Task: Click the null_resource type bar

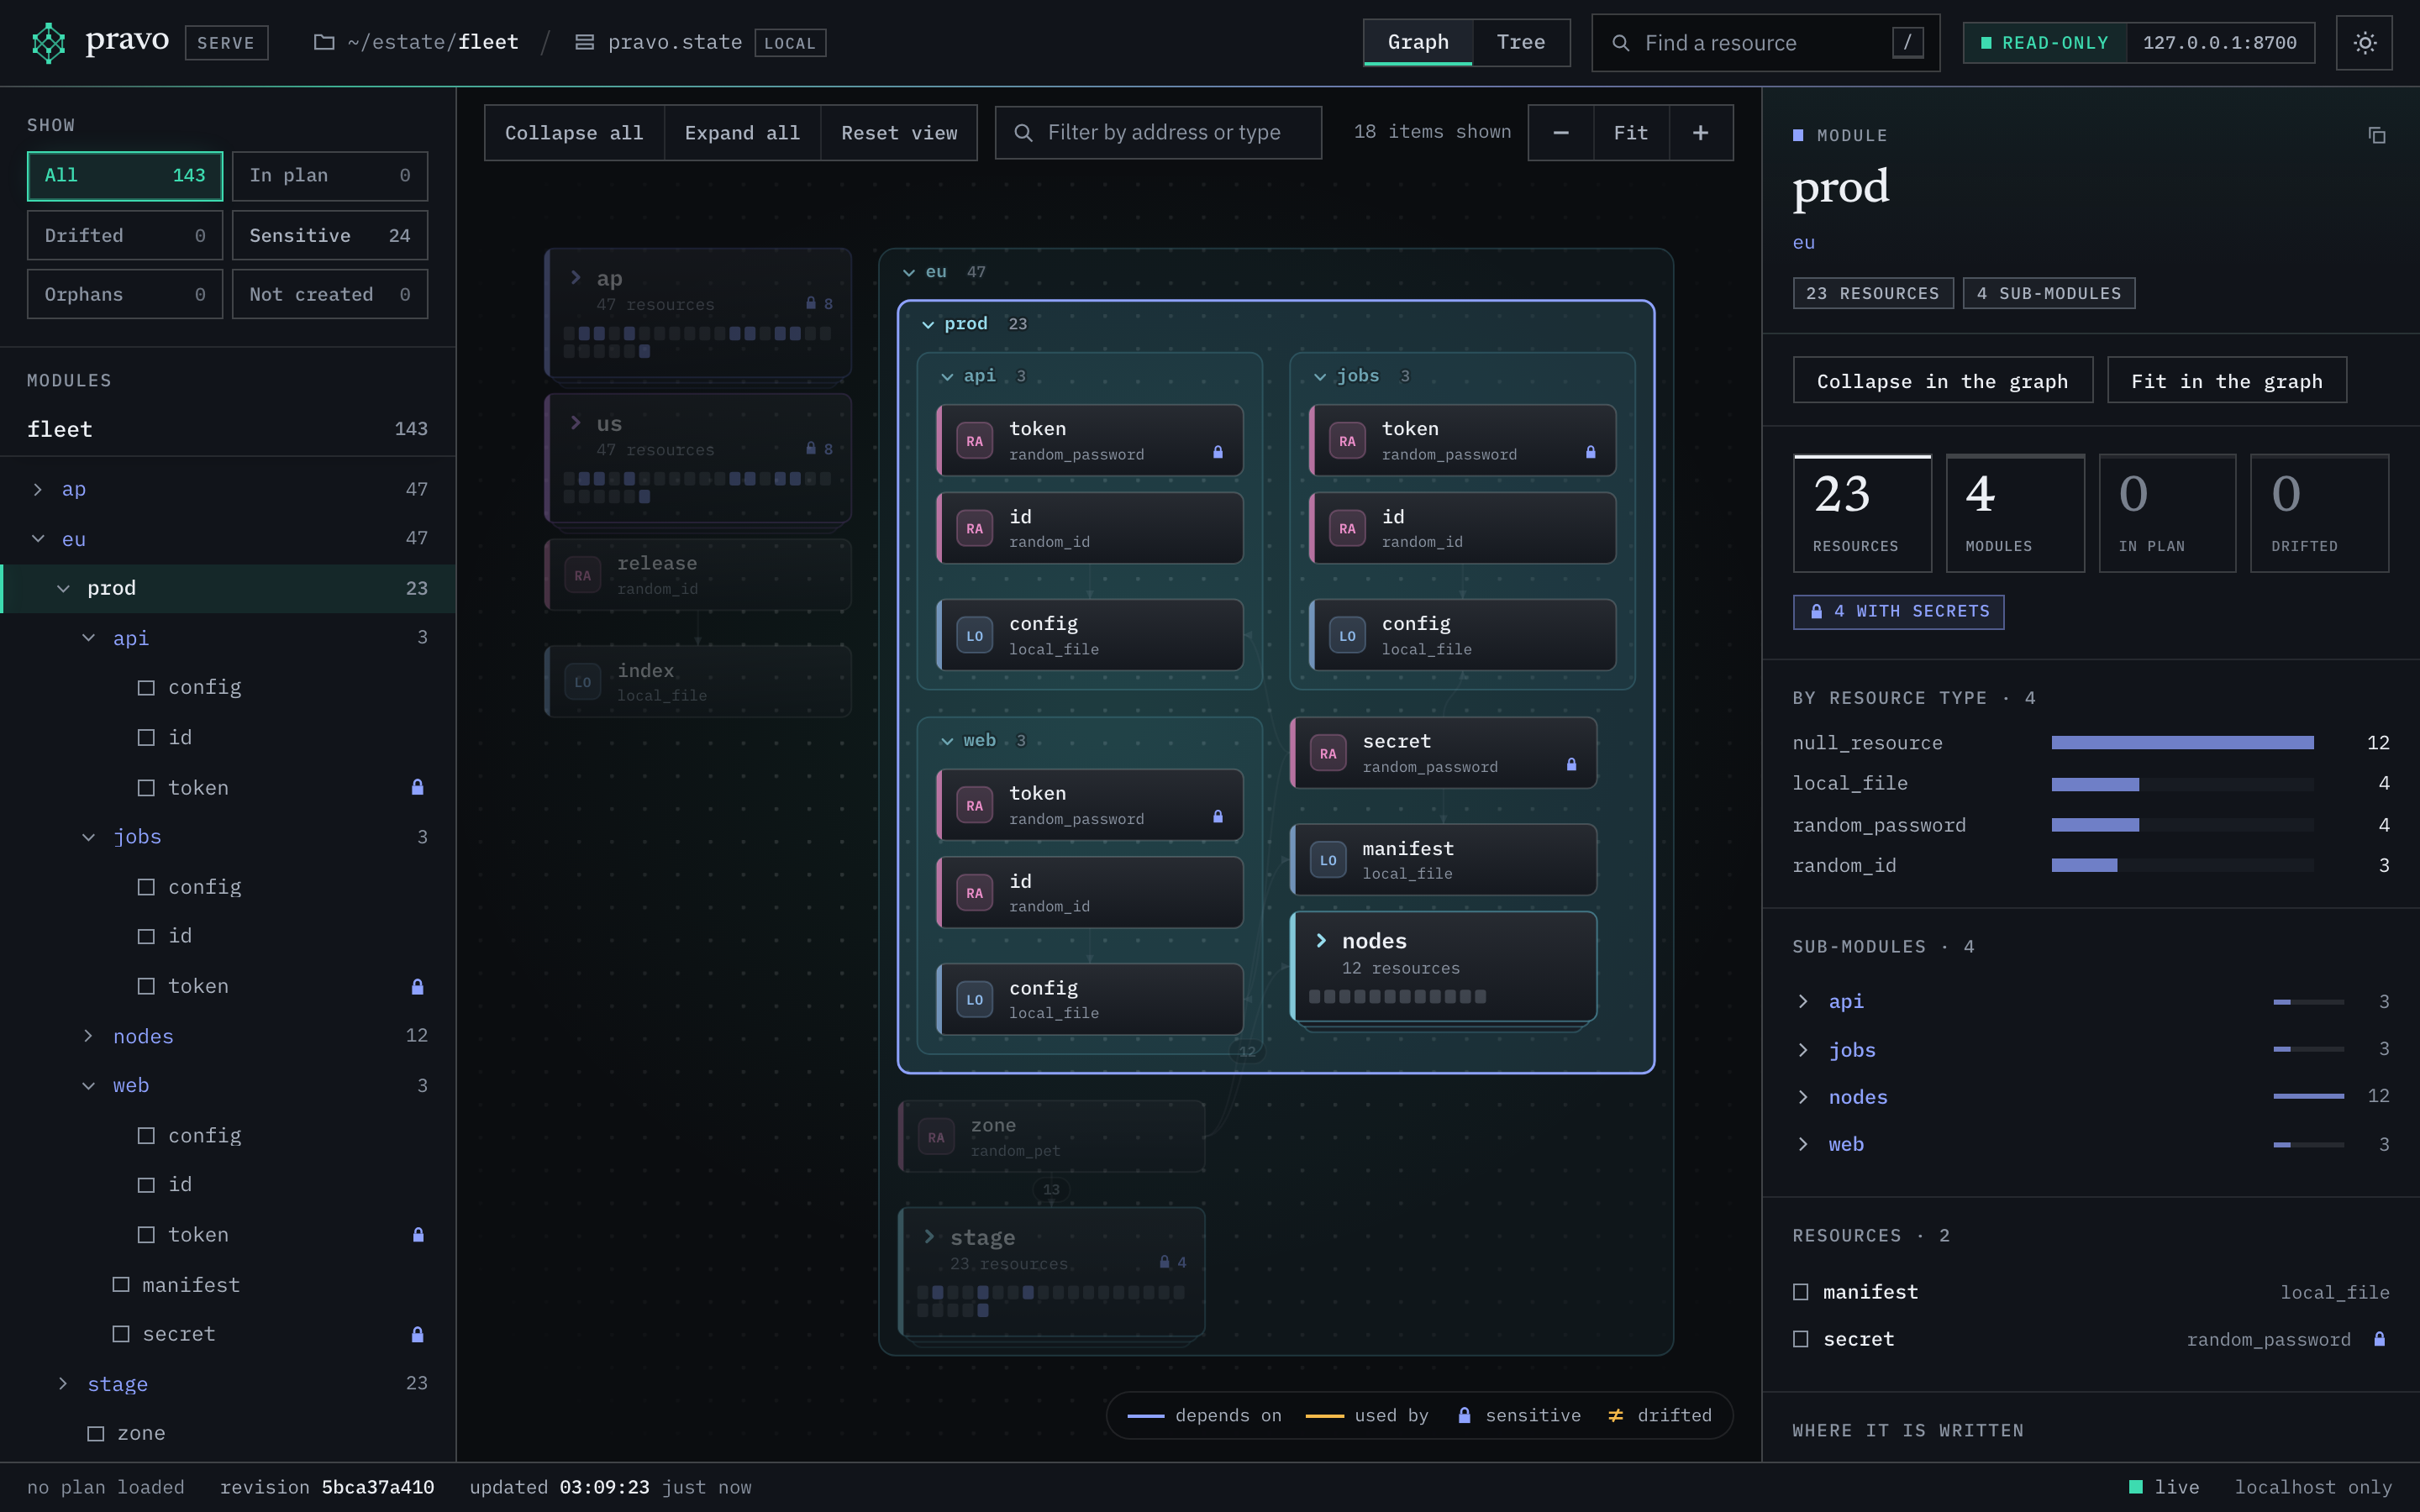Action: (2182, 743)
